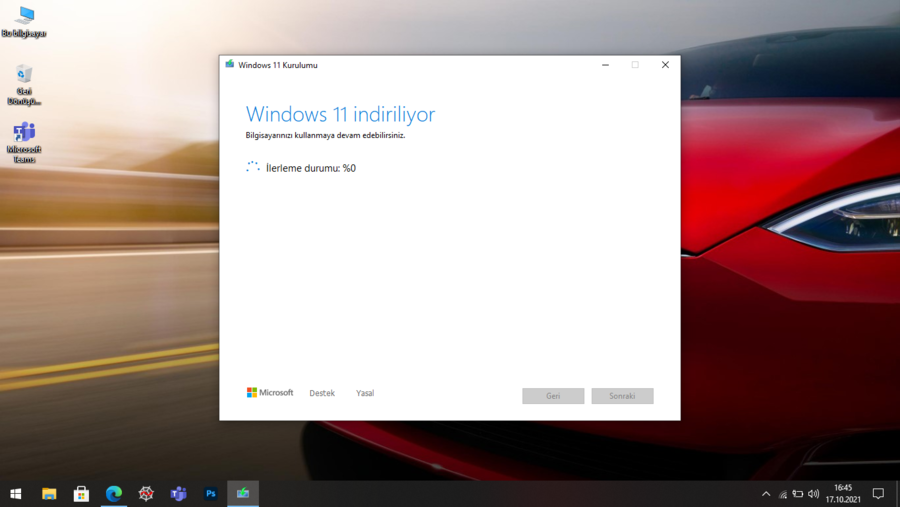The image size is (900, 507).
Task: Click the Bilgisayarınızı kullanmaya devam edebilirsiniz text
Action: click(x=325, y=136)
